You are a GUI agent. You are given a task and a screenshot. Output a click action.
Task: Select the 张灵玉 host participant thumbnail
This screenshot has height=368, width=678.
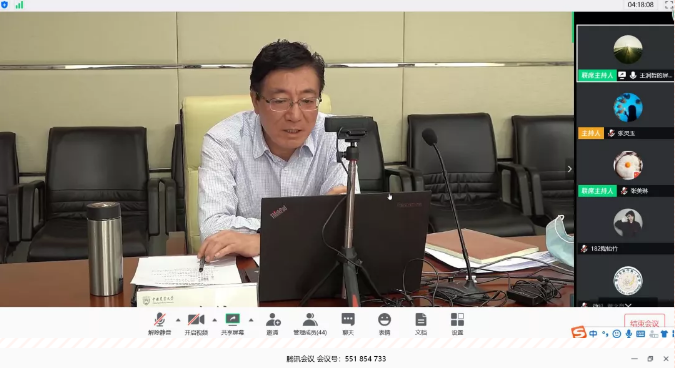click(x=626, y=111)
